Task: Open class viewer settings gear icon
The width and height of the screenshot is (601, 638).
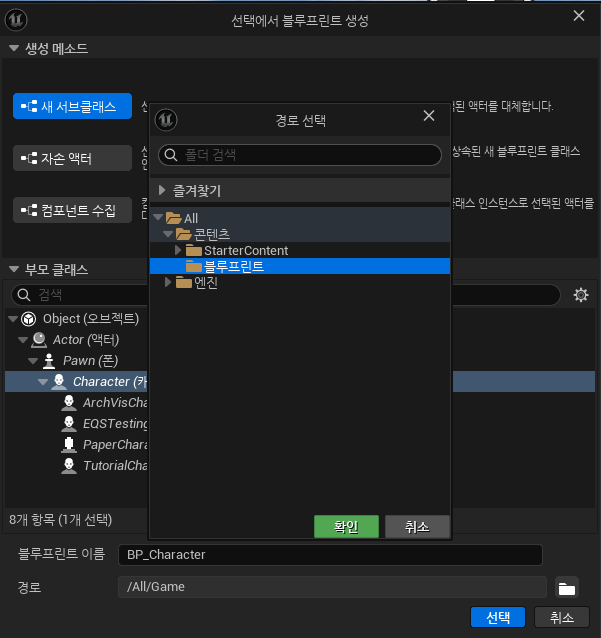Action: coord(581,295)
